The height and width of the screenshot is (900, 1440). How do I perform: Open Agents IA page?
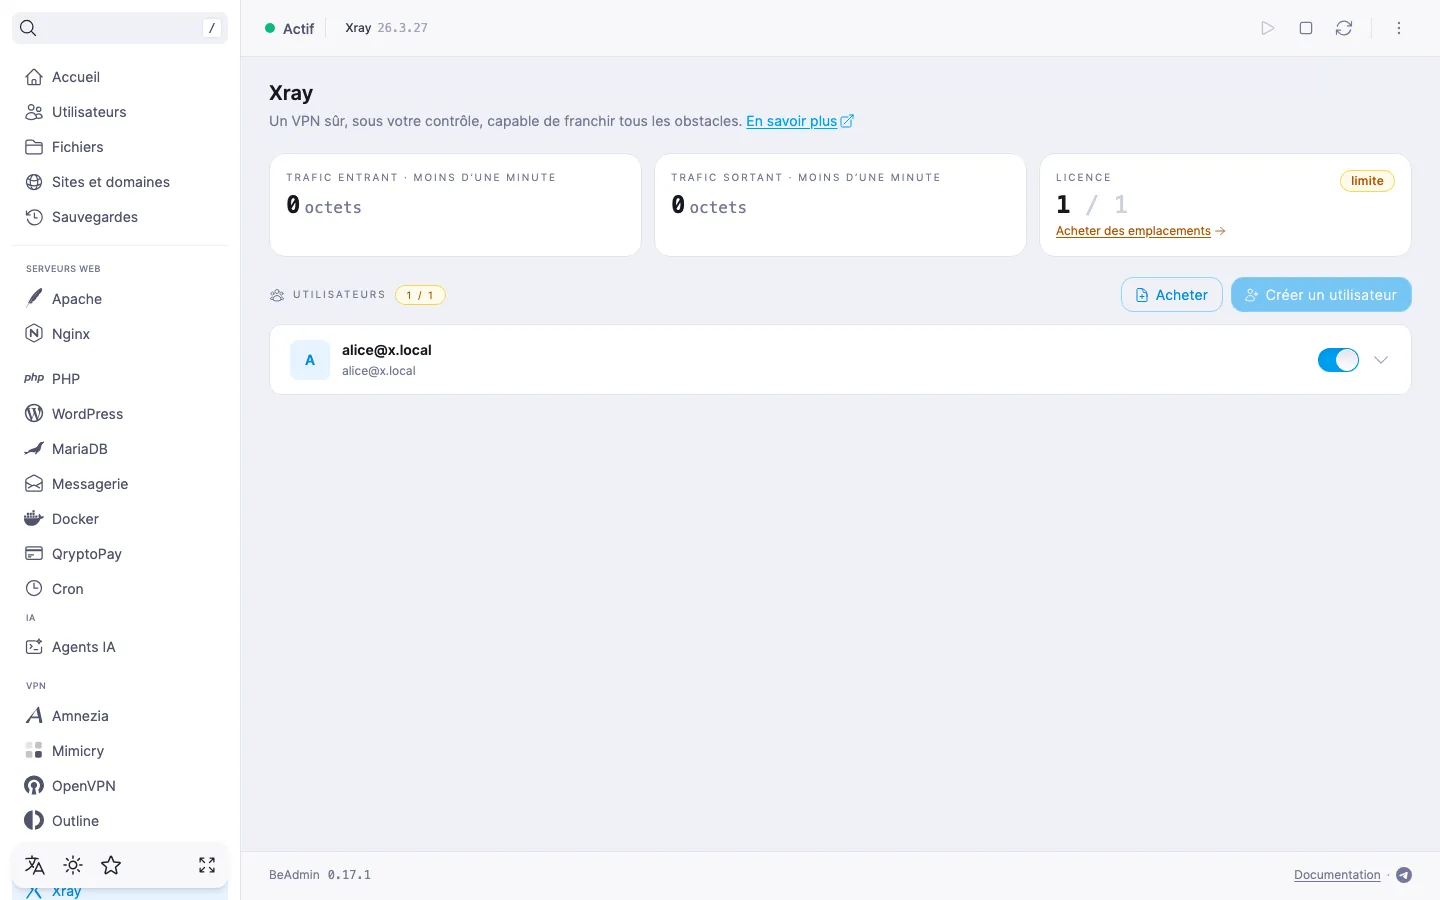coord(120,647)
